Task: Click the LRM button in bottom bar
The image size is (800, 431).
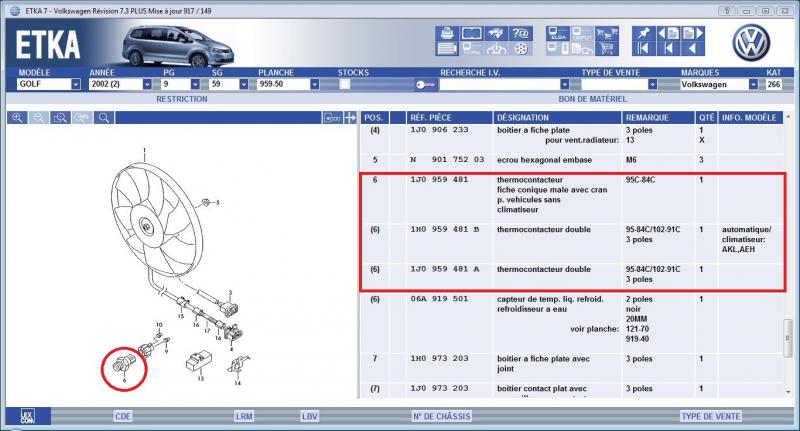Action: (244, 416)
